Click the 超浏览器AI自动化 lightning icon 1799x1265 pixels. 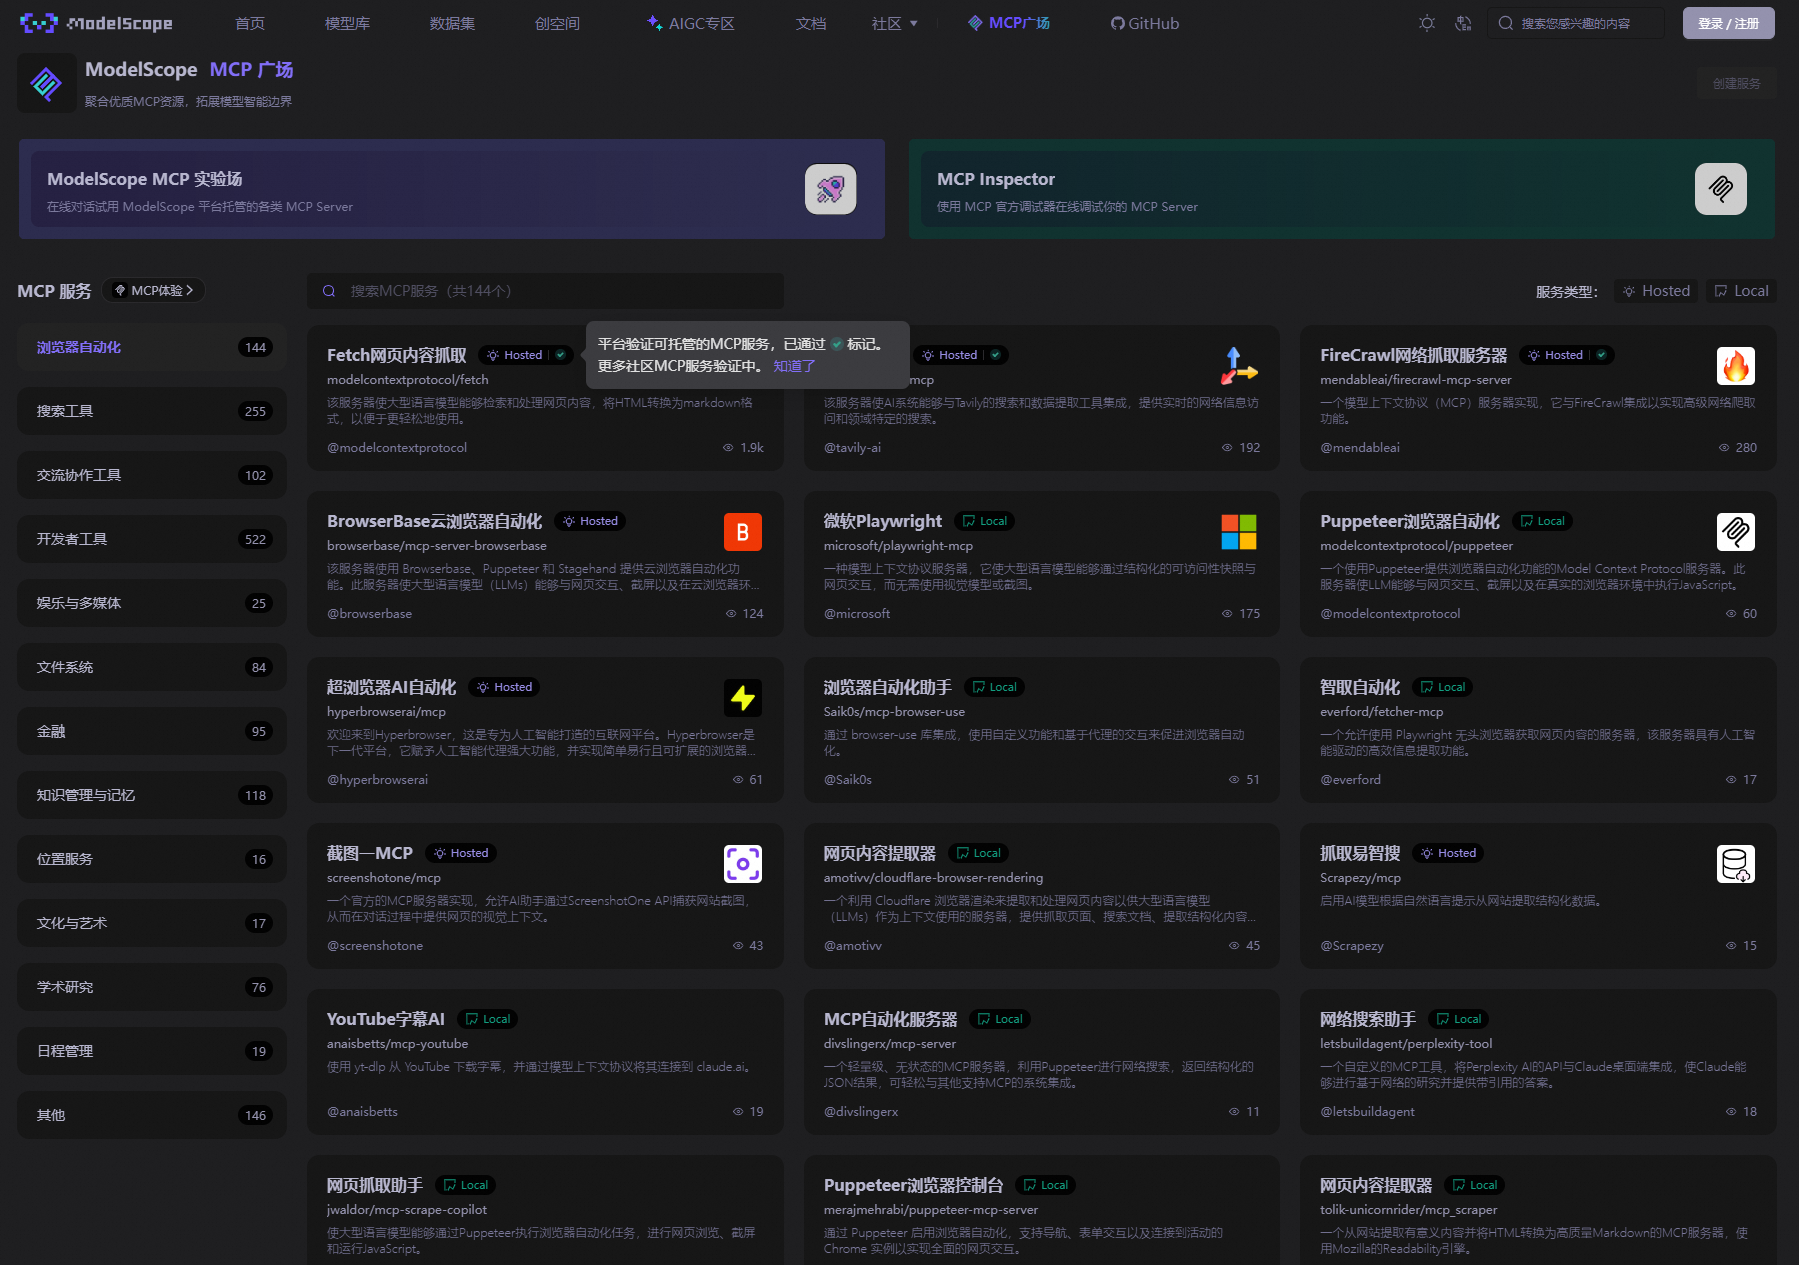743,698
